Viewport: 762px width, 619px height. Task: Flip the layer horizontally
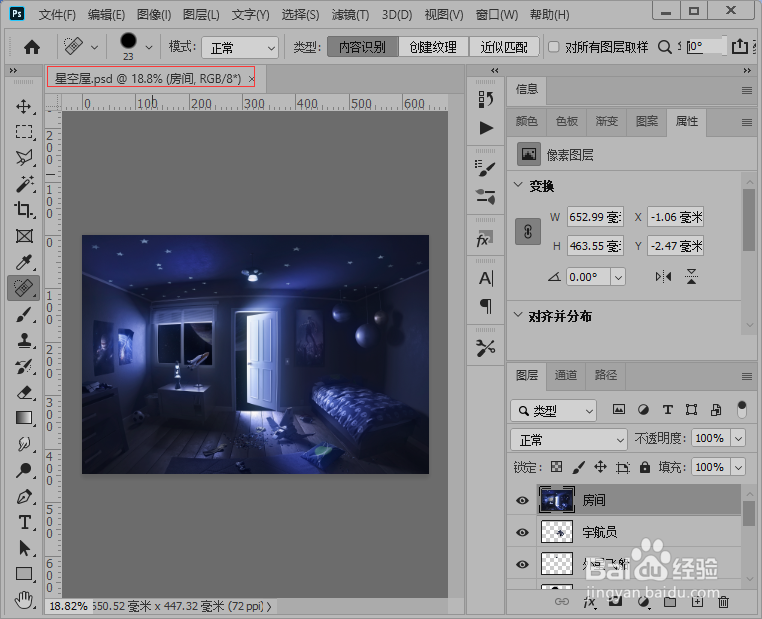coord(663,277)
